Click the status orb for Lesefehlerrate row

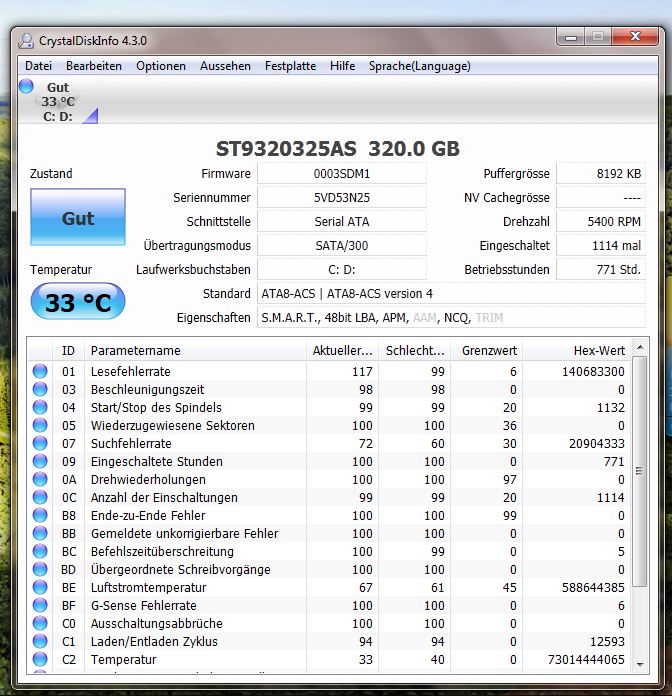40,371
